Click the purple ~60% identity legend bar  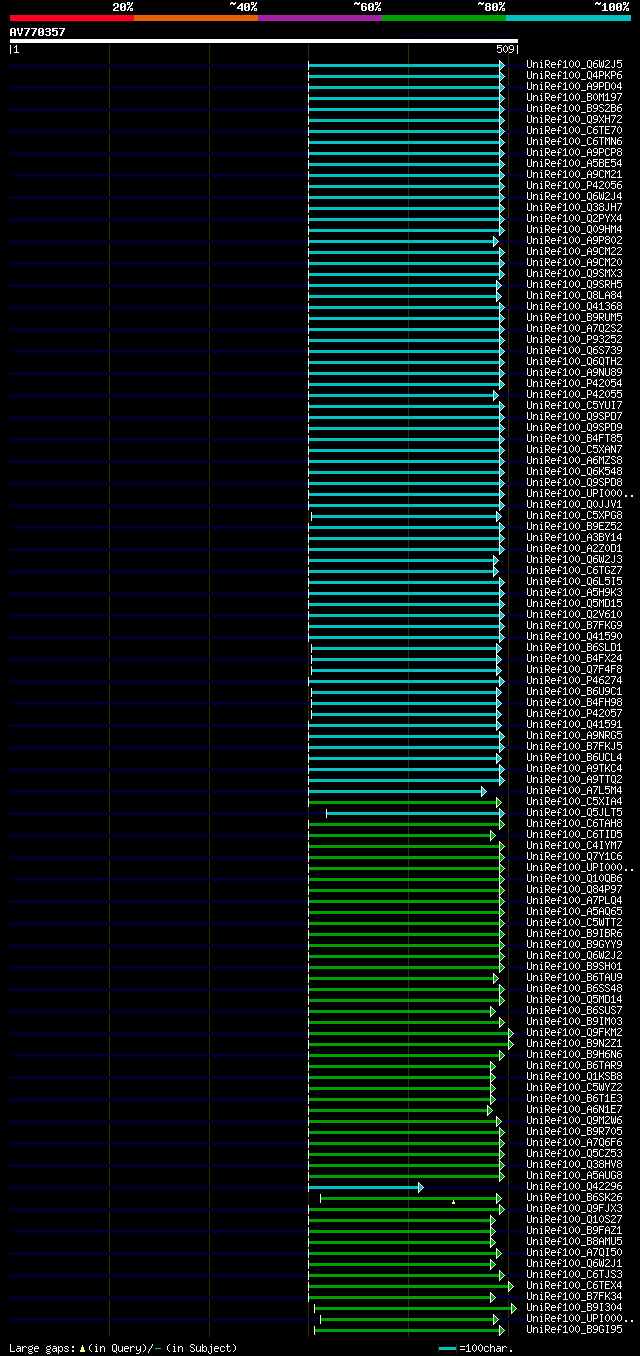(x=319, y=18)
